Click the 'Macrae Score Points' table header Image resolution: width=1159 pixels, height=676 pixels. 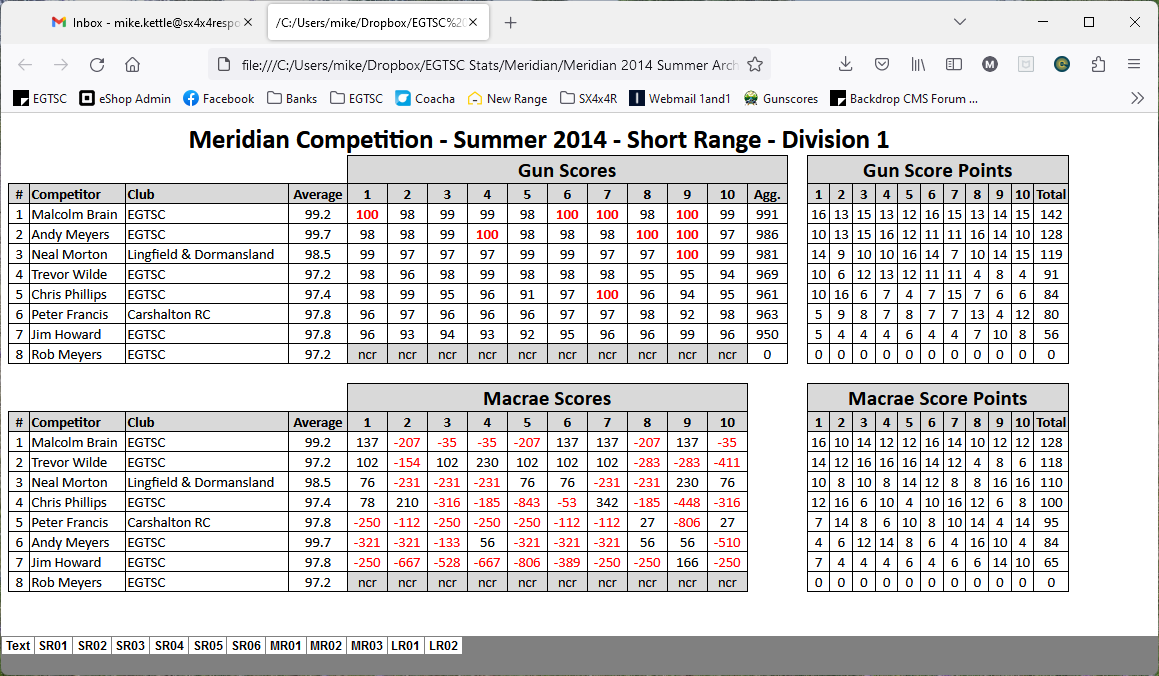[937, 398]
